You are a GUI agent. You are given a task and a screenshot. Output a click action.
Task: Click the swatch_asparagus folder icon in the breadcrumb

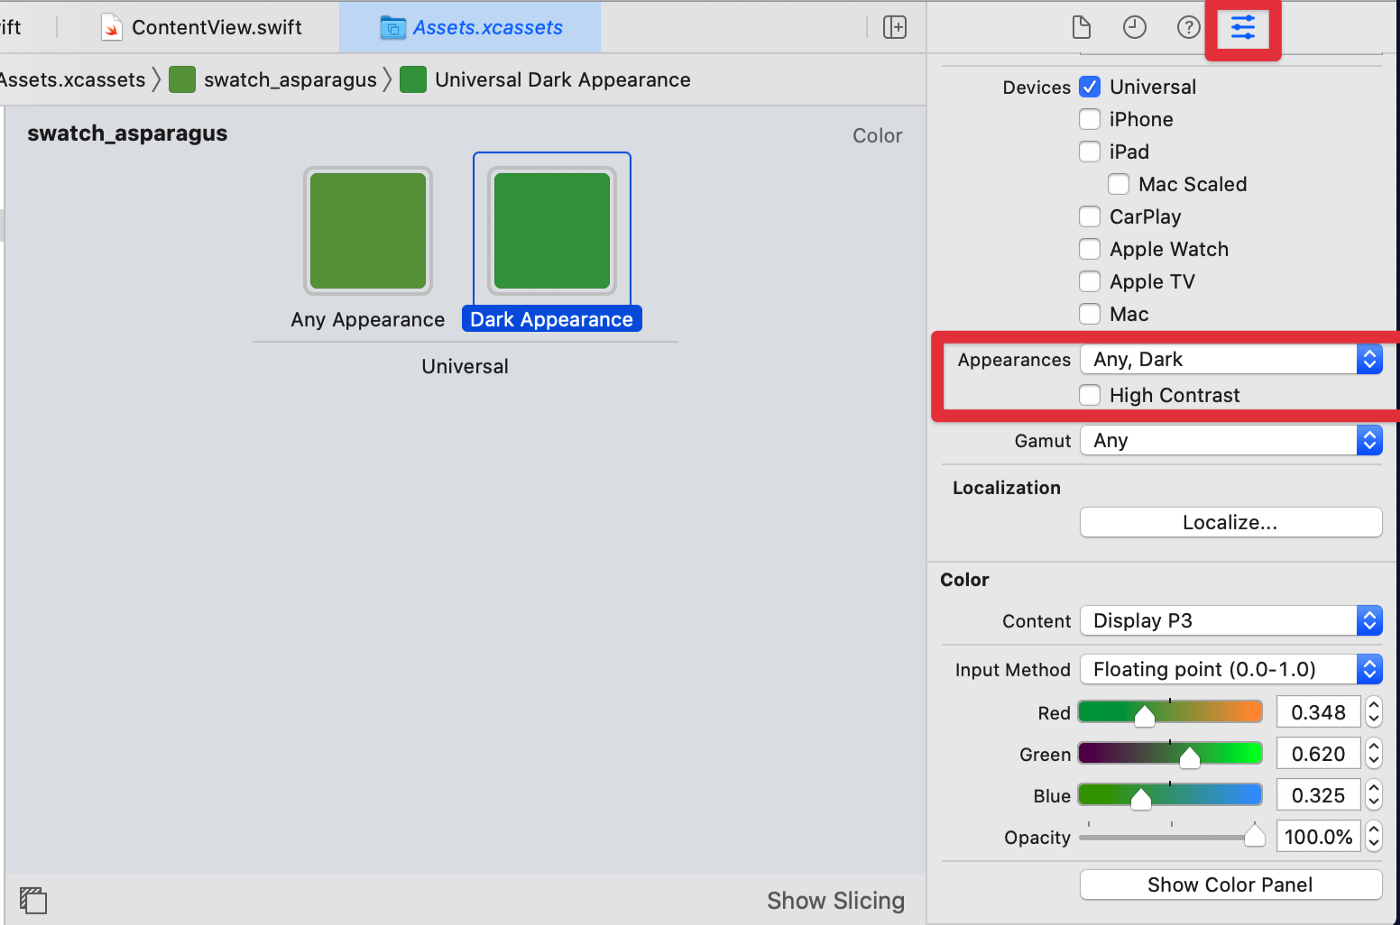coord(182,80)
